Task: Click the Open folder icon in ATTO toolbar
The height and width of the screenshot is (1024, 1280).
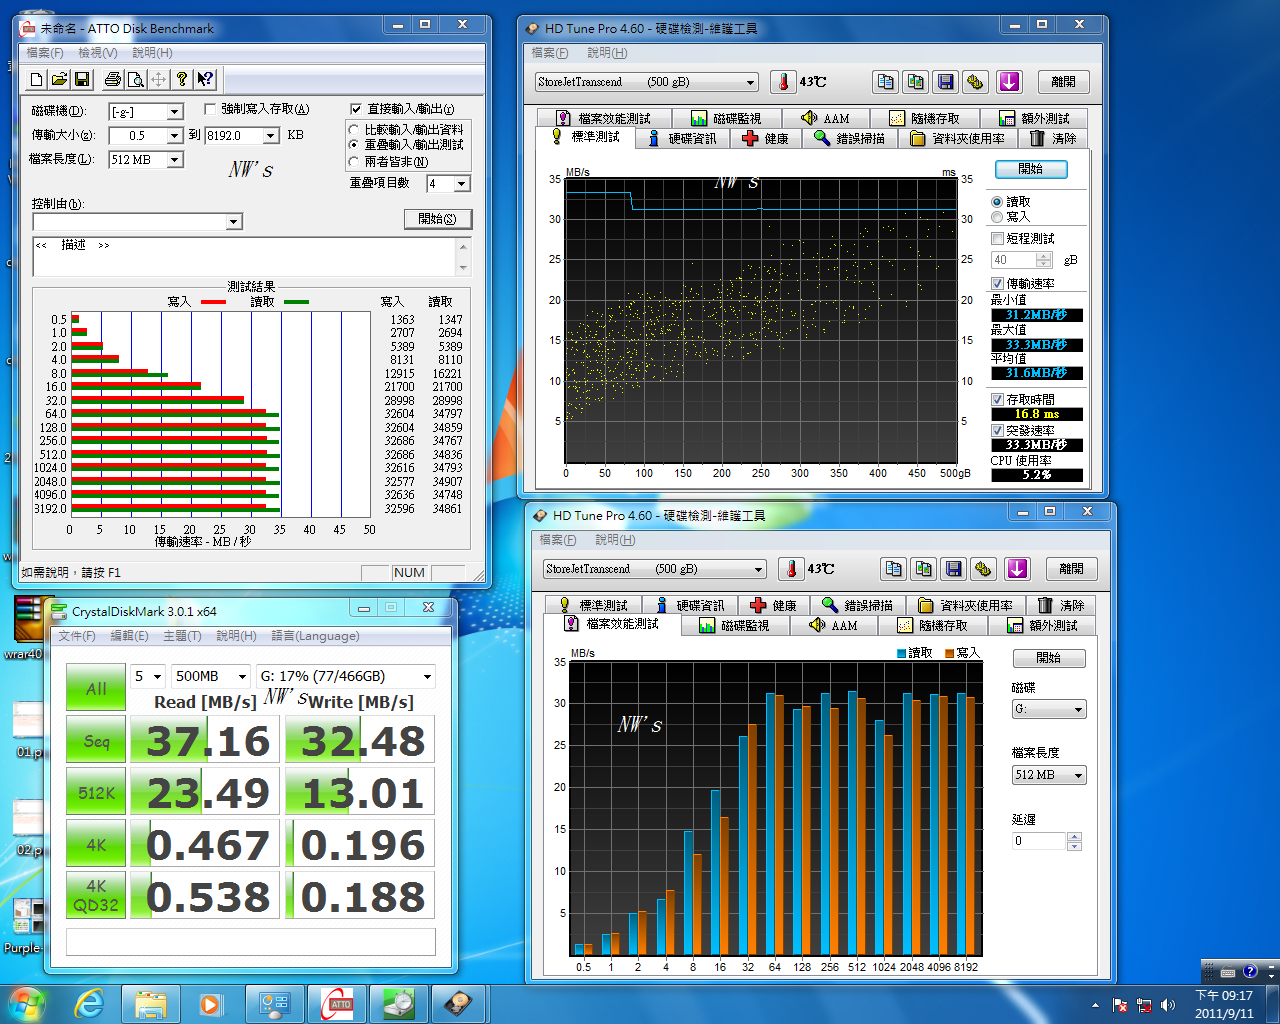Action: point(59,79)
